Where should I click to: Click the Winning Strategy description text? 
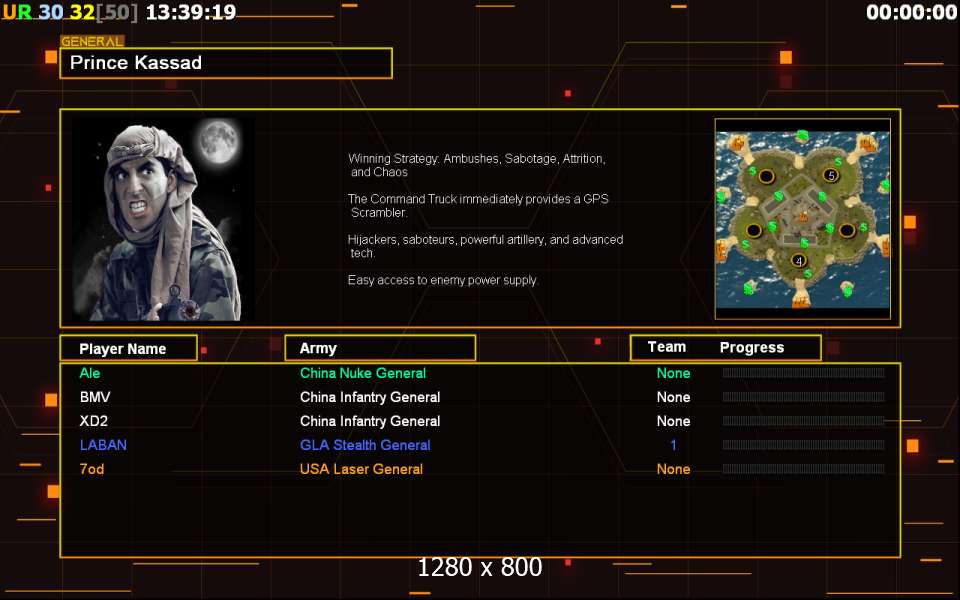[477, 165]
